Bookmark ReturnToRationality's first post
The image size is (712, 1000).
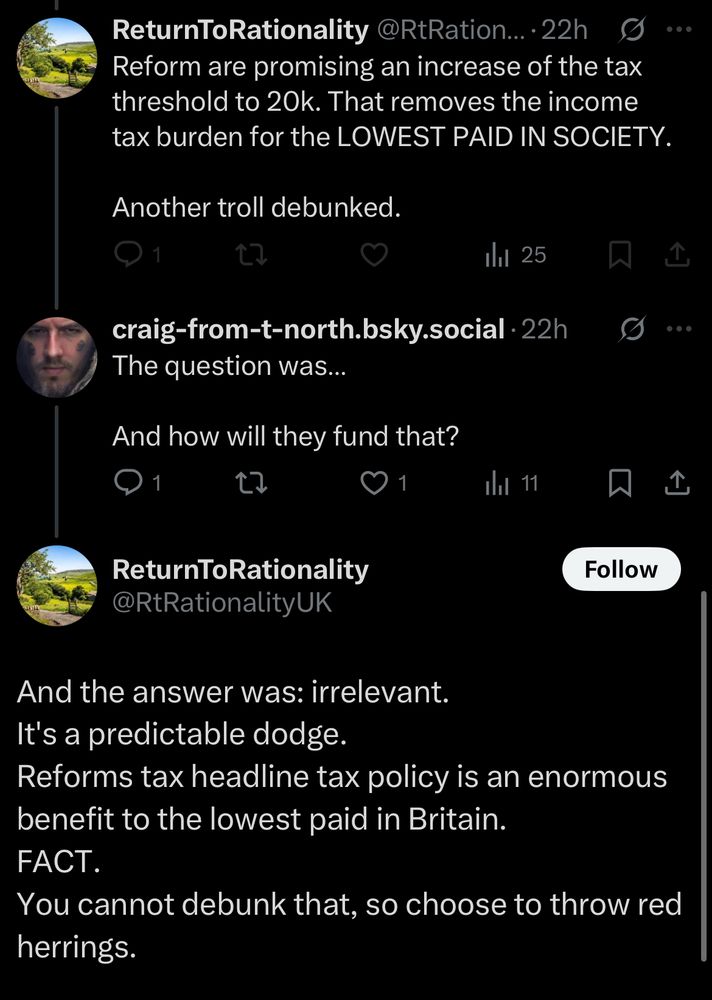tap(621, 254)
